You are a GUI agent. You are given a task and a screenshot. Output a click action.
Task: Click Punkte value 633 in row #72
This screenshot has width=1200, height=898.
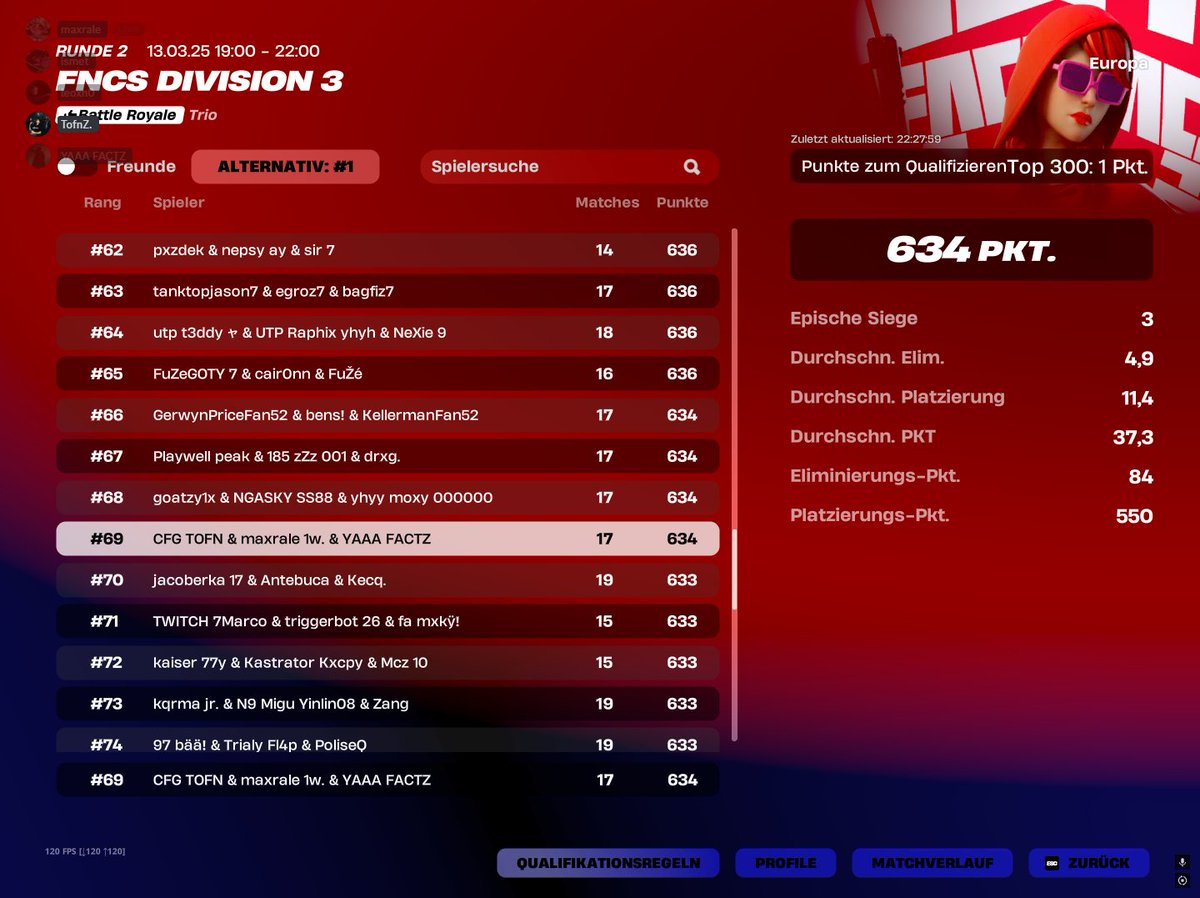coord(682,663)
